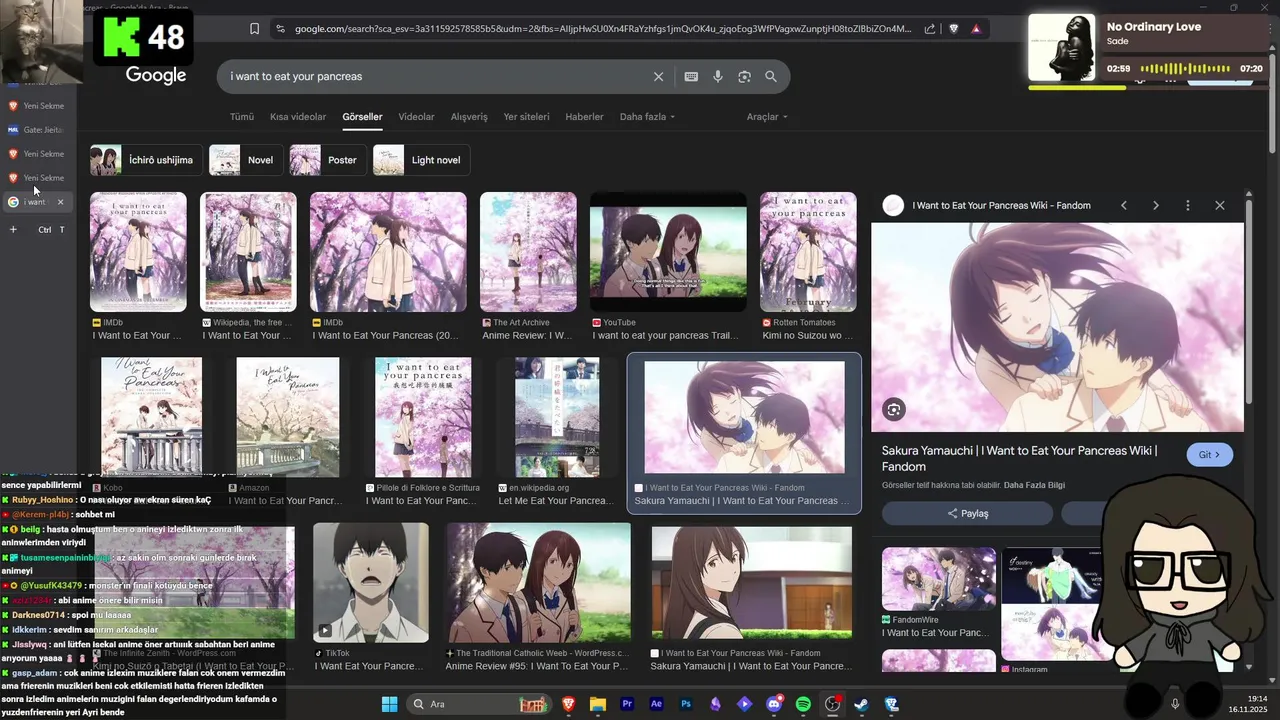Open the TikTok crying boy thumbnail
Image resolution: width=1280 pixels, height=720 pixels.
pos(371,582)
